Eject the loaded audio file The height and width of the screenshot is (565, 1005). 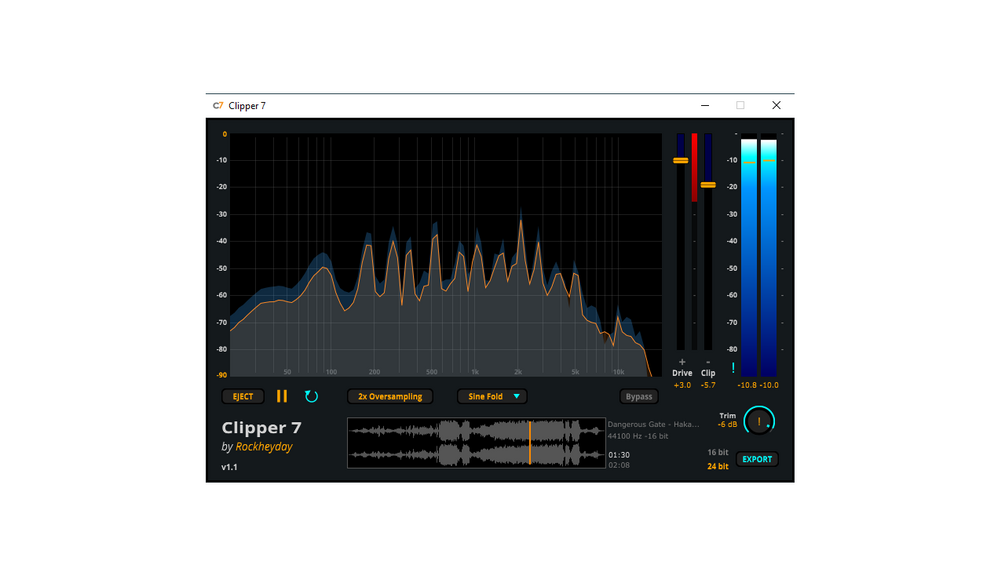(x=243, y=397)
